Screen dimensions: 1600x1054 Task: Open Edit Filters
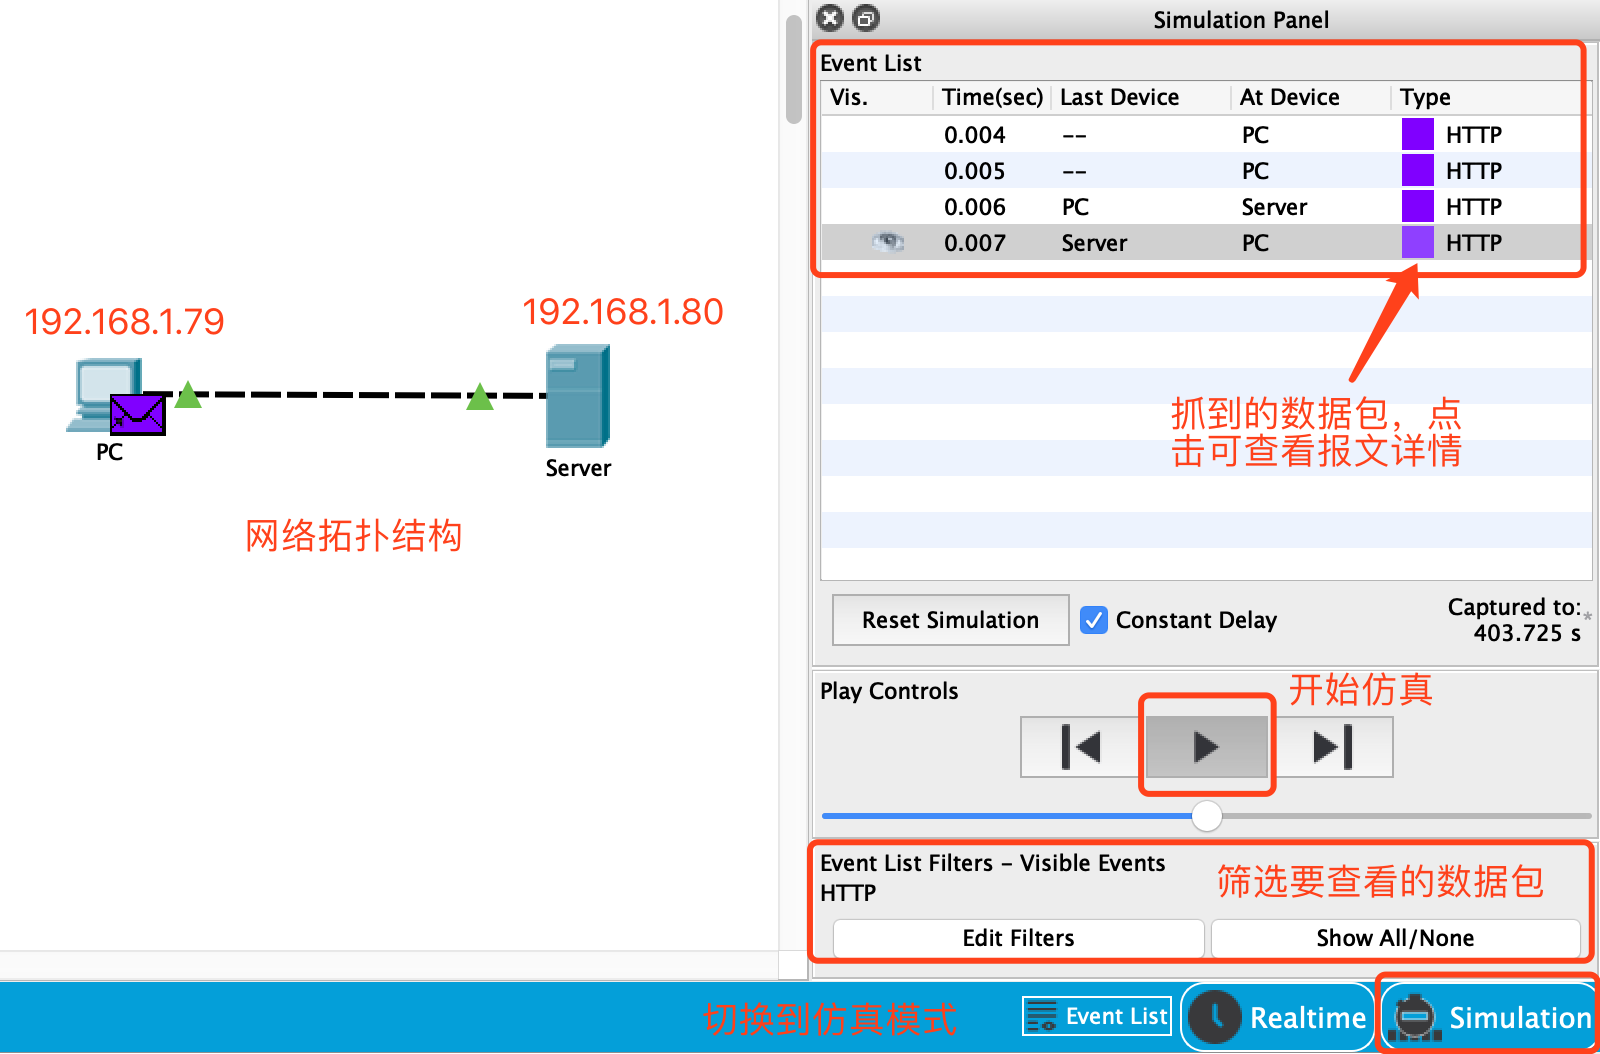pos(1018,938)
